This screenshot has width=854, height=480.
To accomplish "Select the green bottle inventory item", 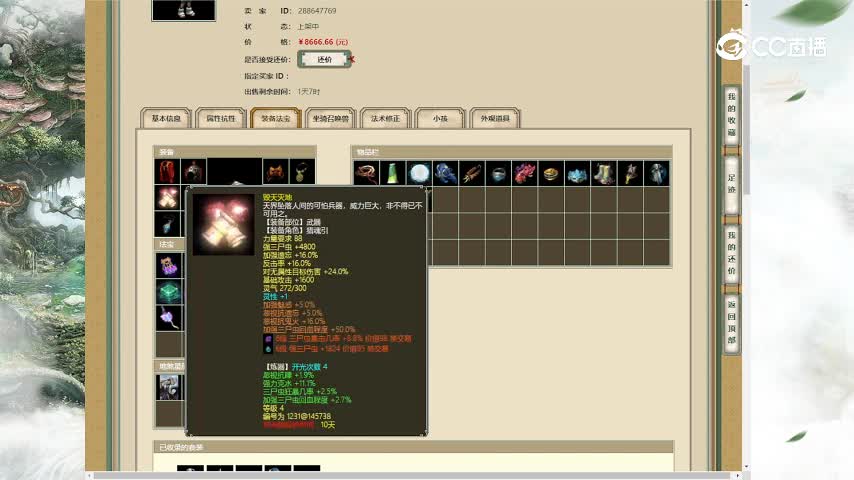I will click(x=393, y=173).
